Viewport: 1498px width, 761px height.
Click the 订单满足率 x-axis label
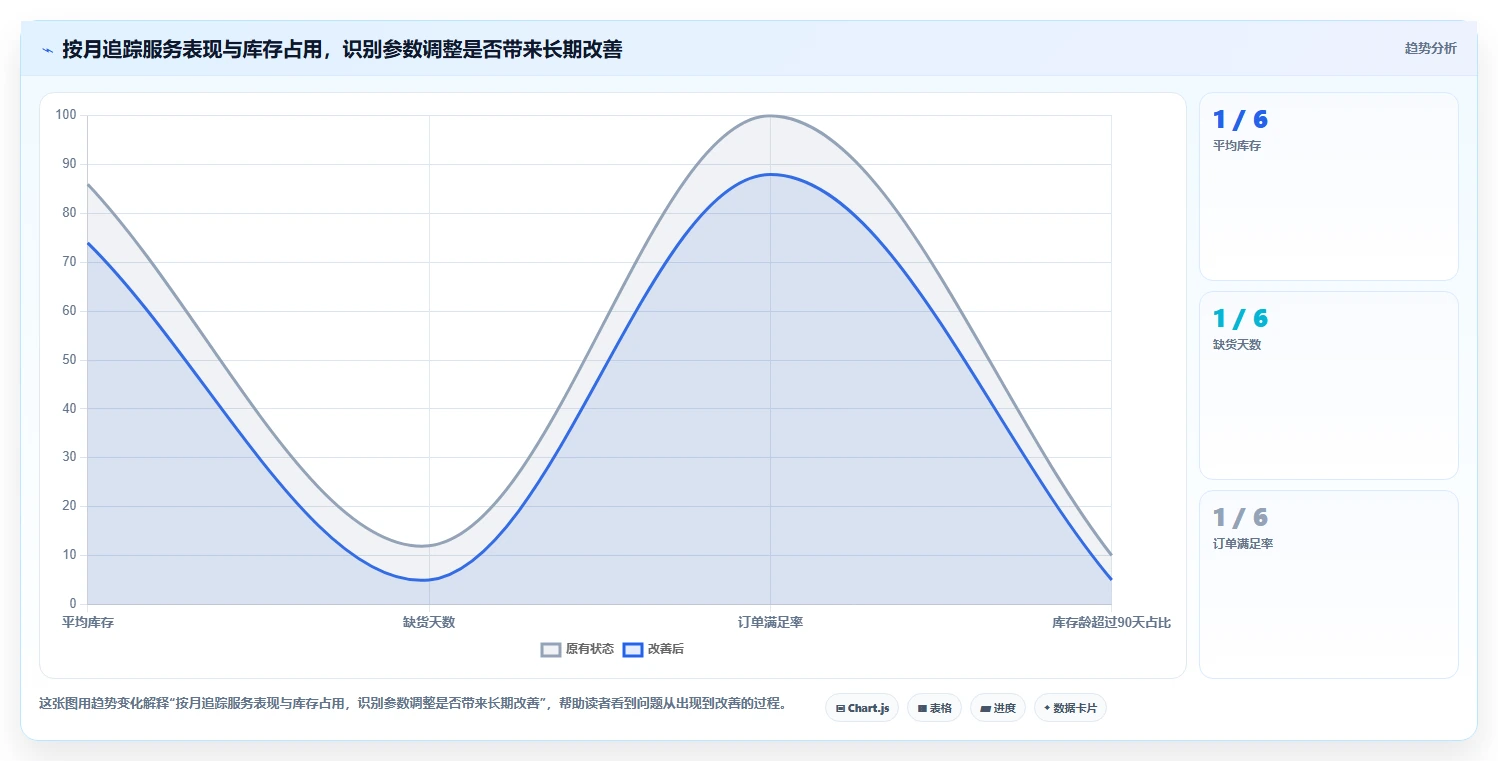770,622
